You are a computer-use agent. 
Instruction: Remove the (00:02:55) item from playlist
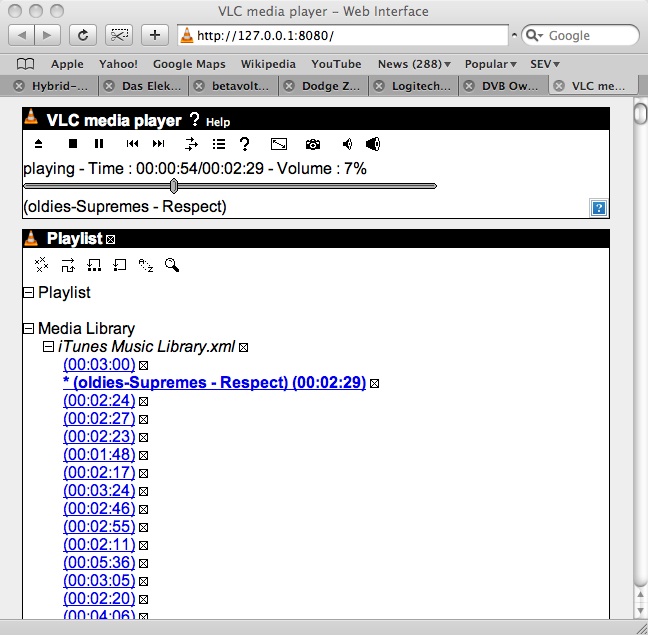point(143,528)
